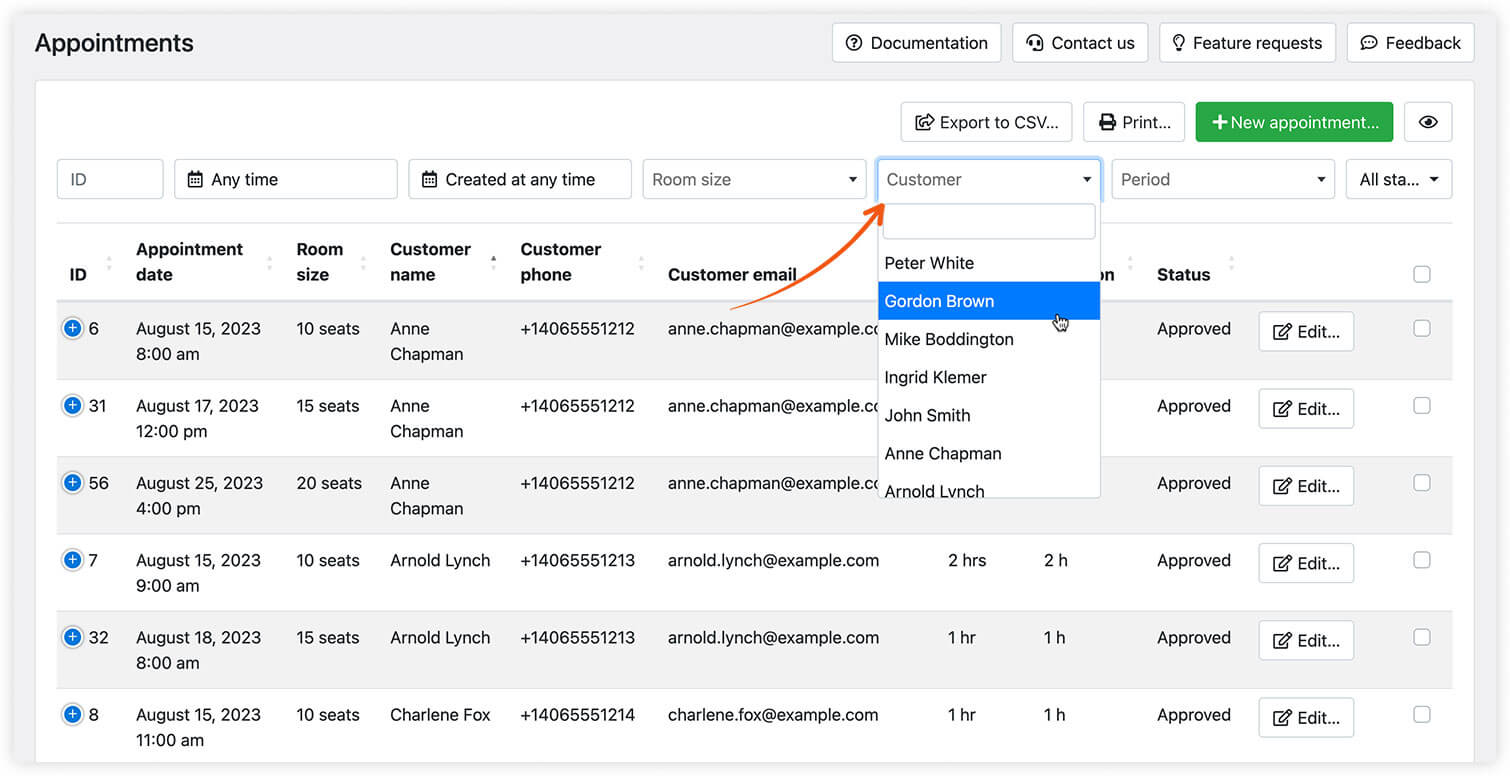Open the Room size filter dropdown

pos(754,179)
